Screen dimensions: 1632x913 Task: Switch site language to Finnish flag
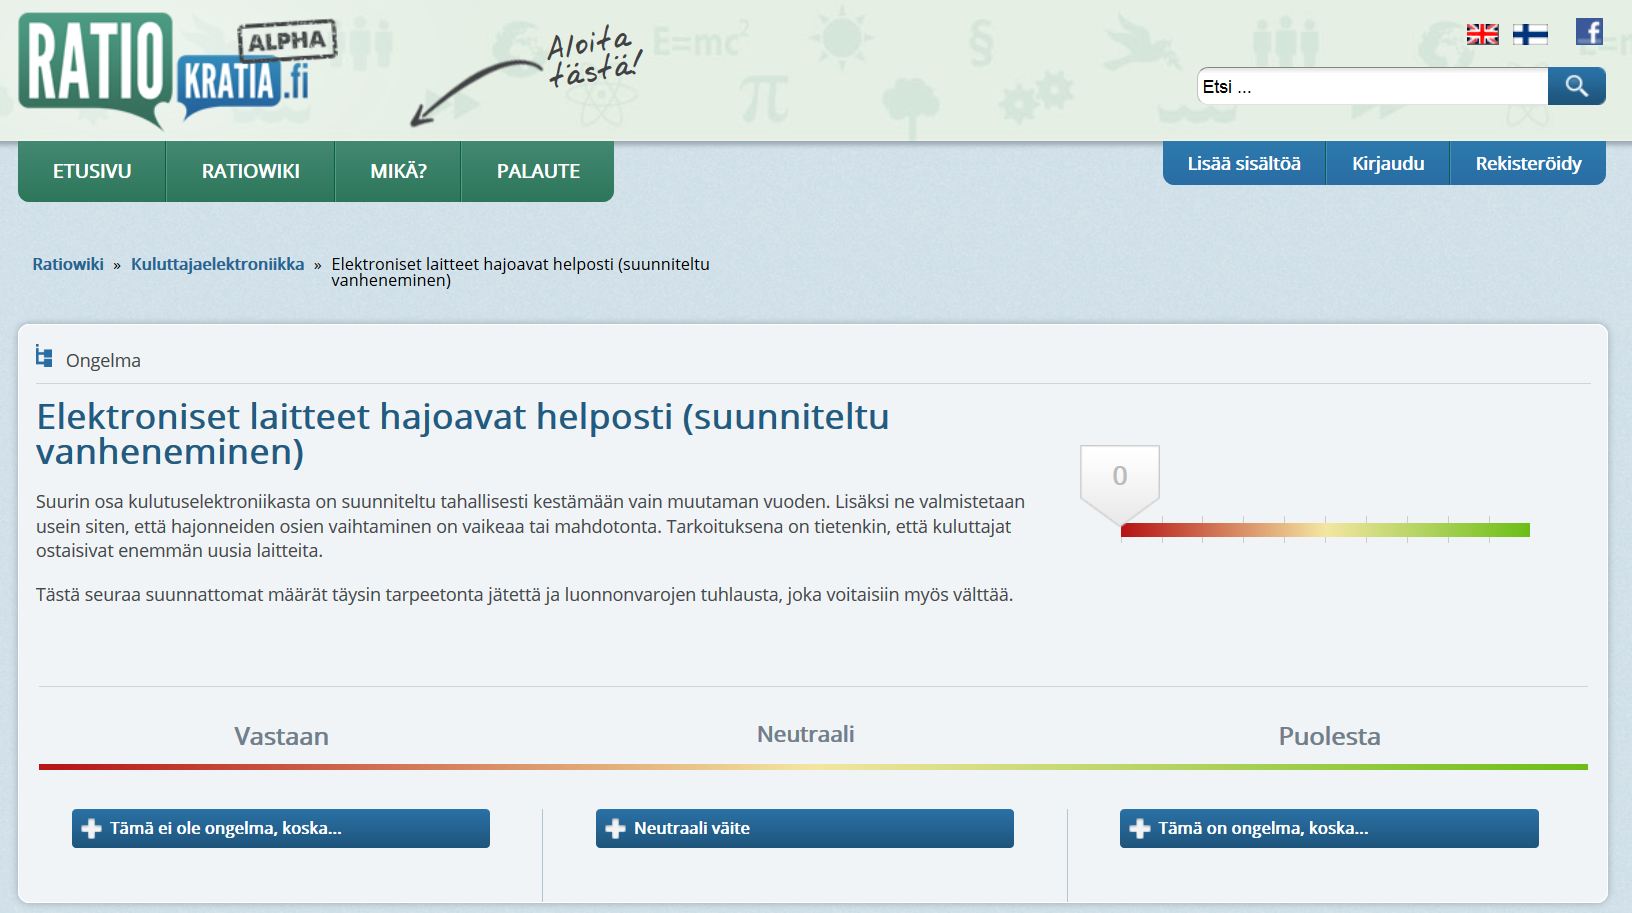pos(1530,35)
